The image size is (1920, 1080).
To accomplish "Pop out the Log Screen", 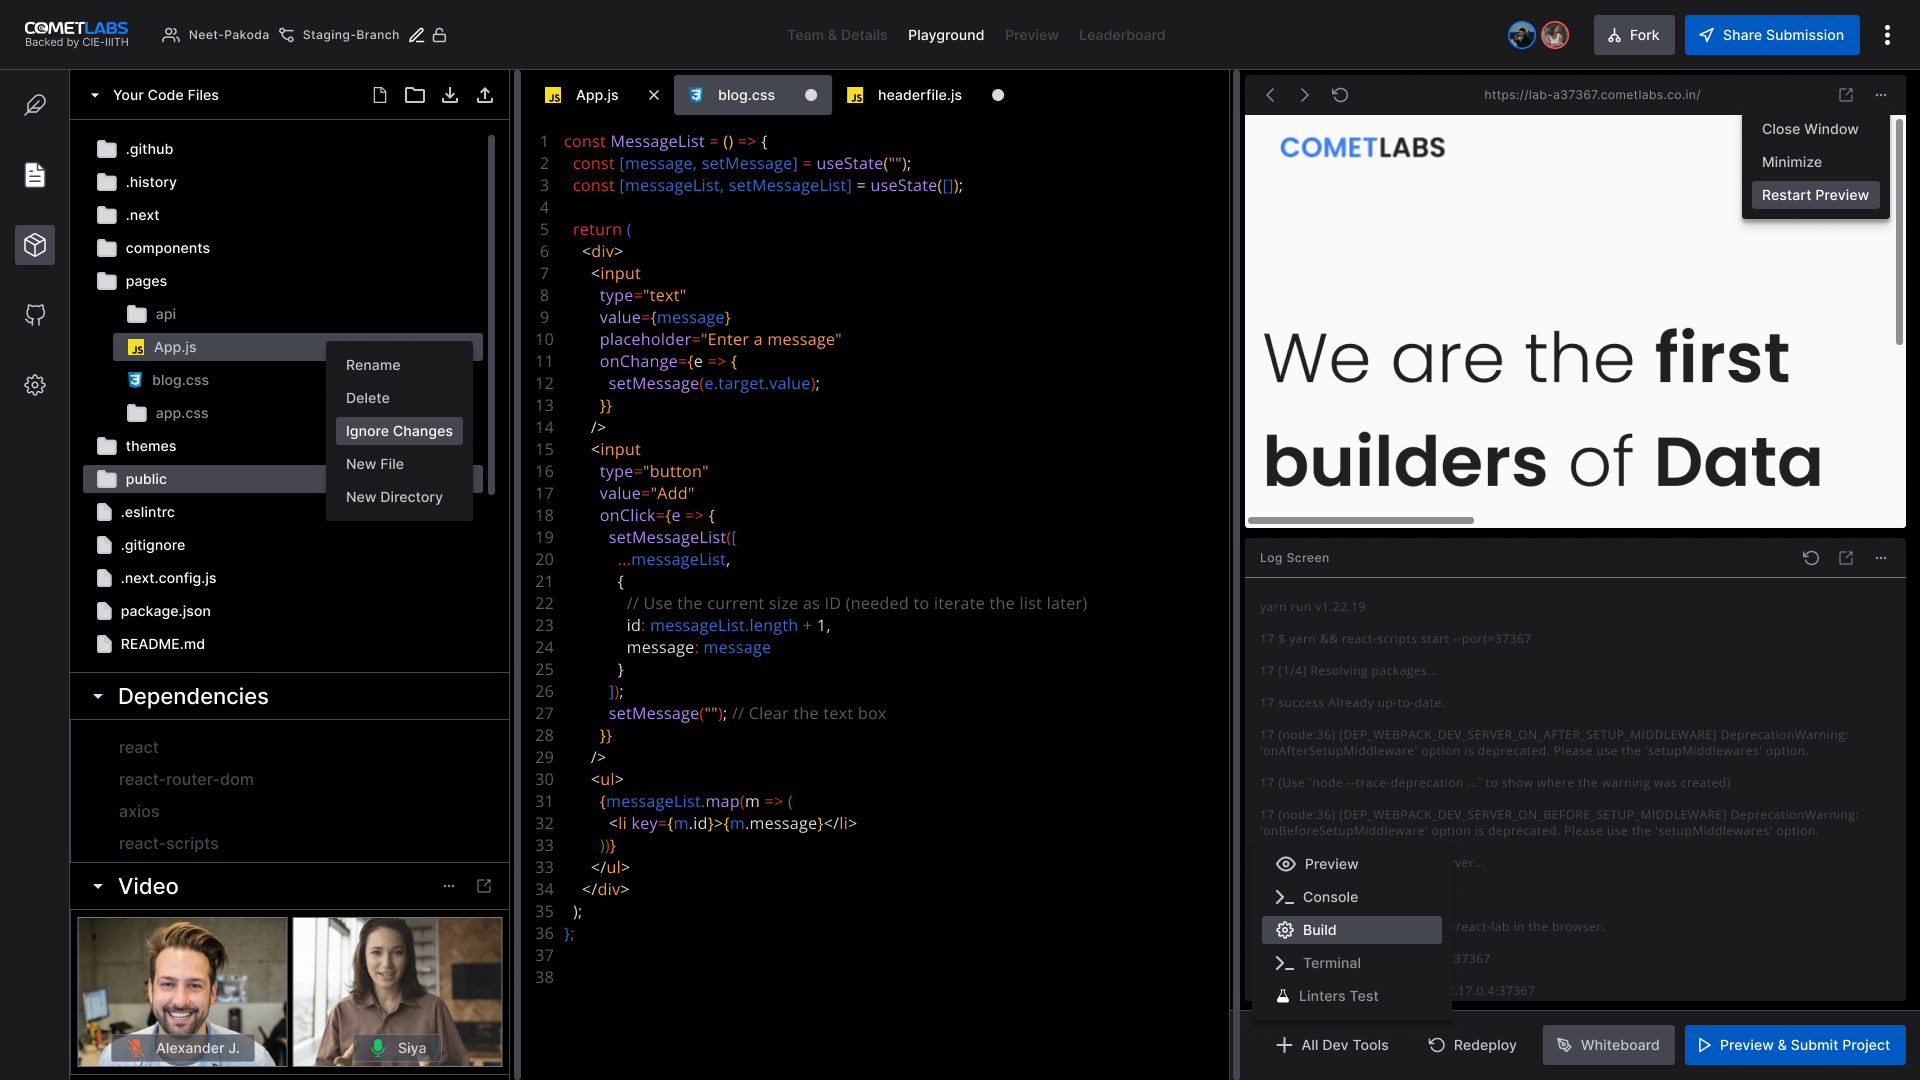I will pos(1846,558).
